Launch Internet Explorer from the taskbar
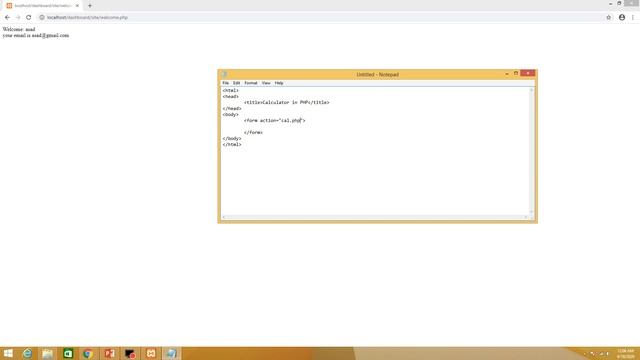Image resolution: width=640 pixels, height=360 pixels. 27,353
